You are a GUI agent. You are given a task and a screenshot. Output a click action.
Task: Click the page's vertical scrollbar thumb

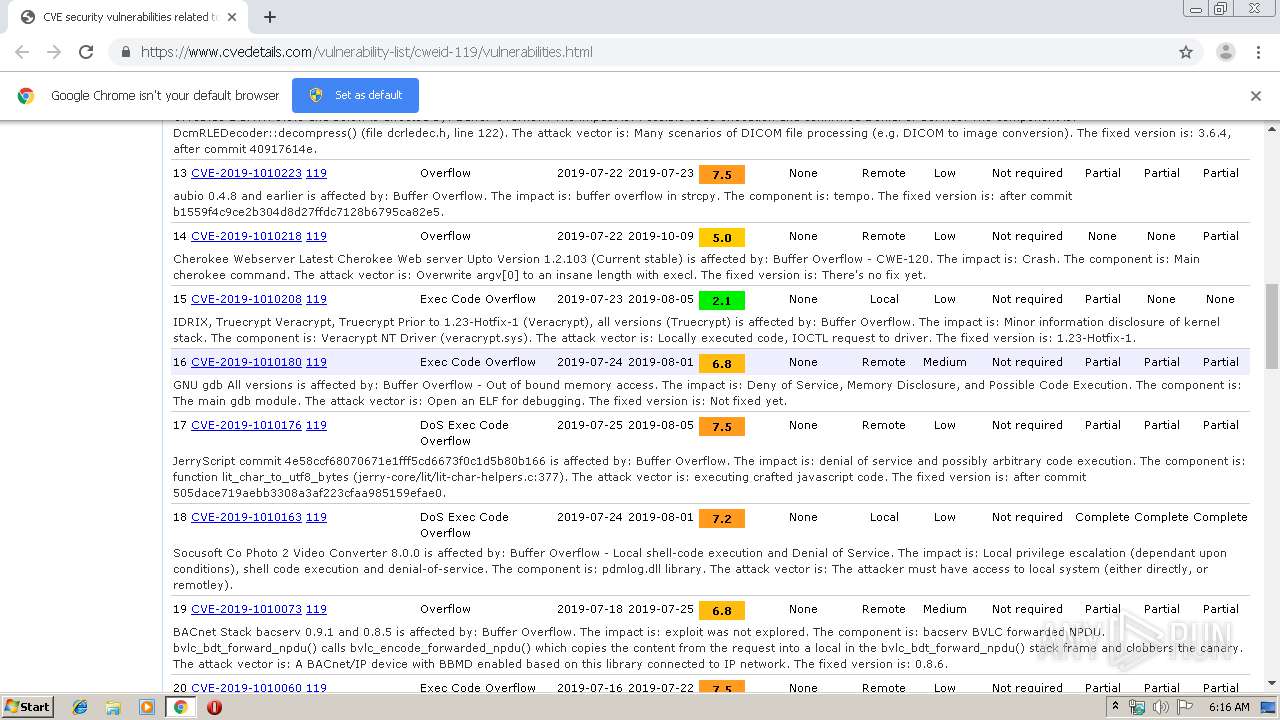click(x=1272, y=325)
